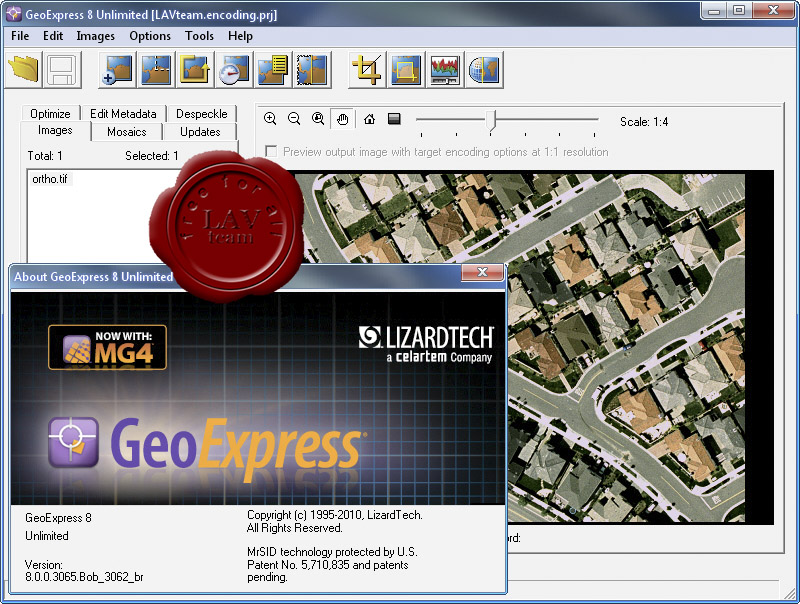Open the Edit menu
The width and height of the screenshot is (800, 604).
[x=53, y=36]
